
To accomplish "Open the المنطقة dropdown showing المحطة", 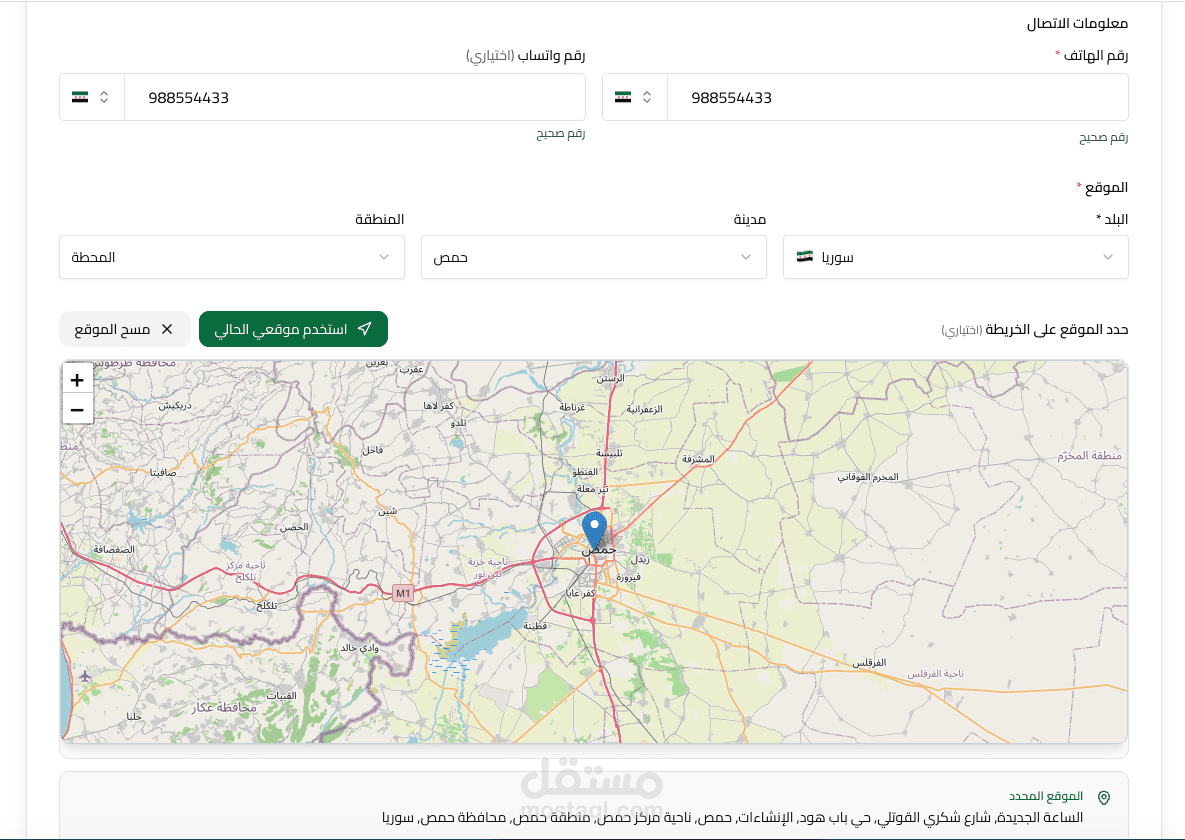I will pos(232,257).
